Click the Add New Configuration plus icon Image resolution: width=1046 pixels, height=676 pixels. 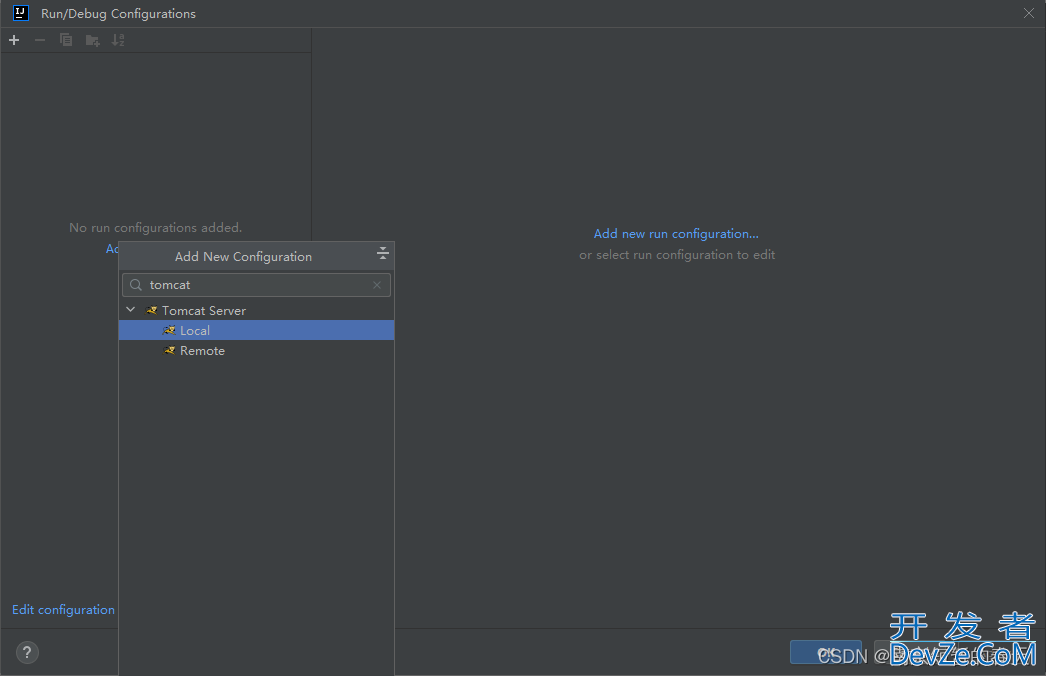[14, 40]
